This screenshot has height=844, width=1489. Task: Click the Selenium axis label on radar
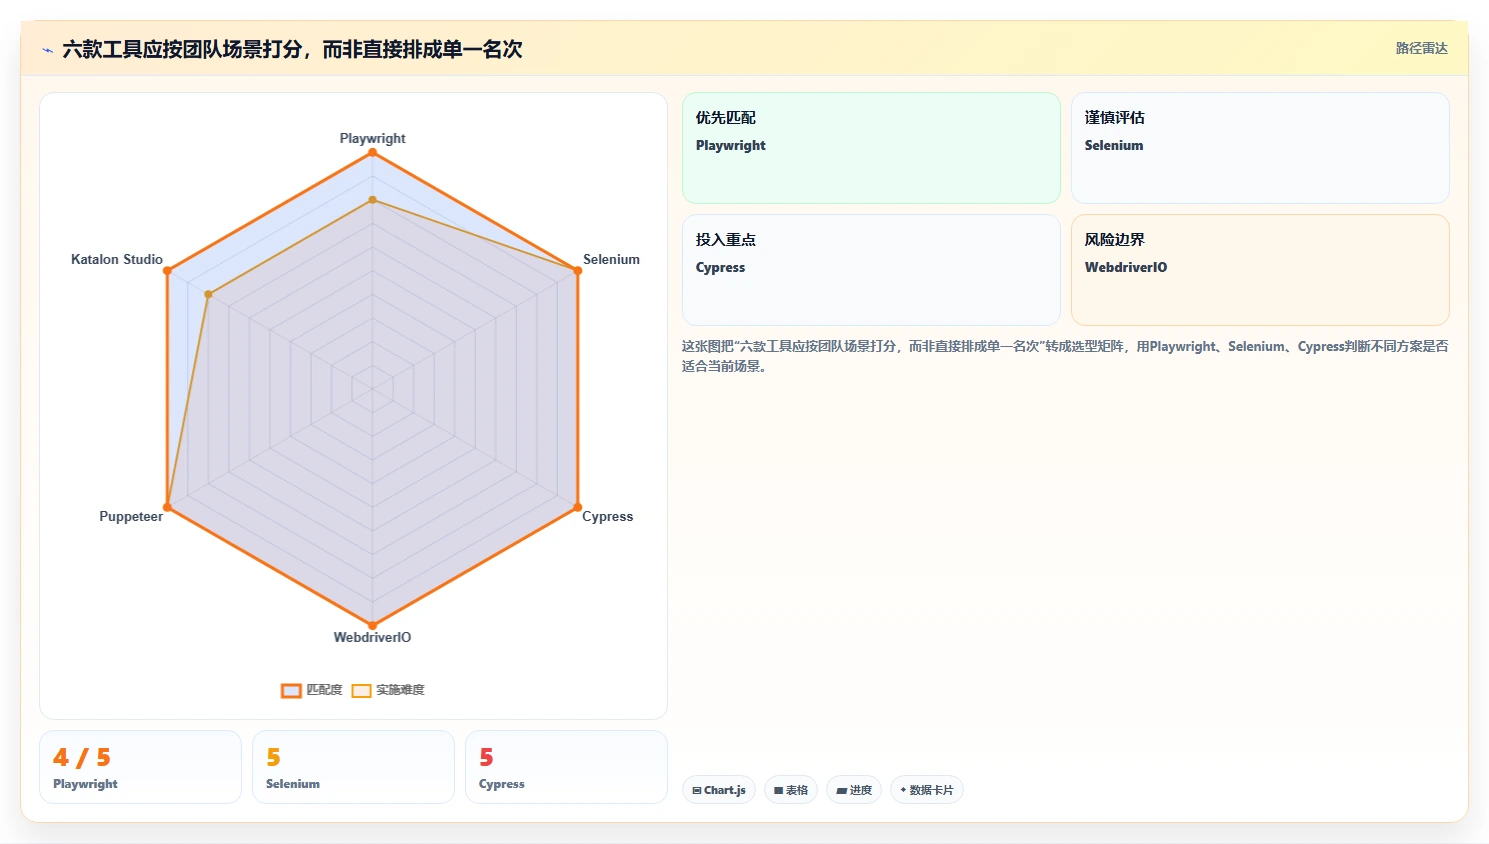click(x=611, y=259)
